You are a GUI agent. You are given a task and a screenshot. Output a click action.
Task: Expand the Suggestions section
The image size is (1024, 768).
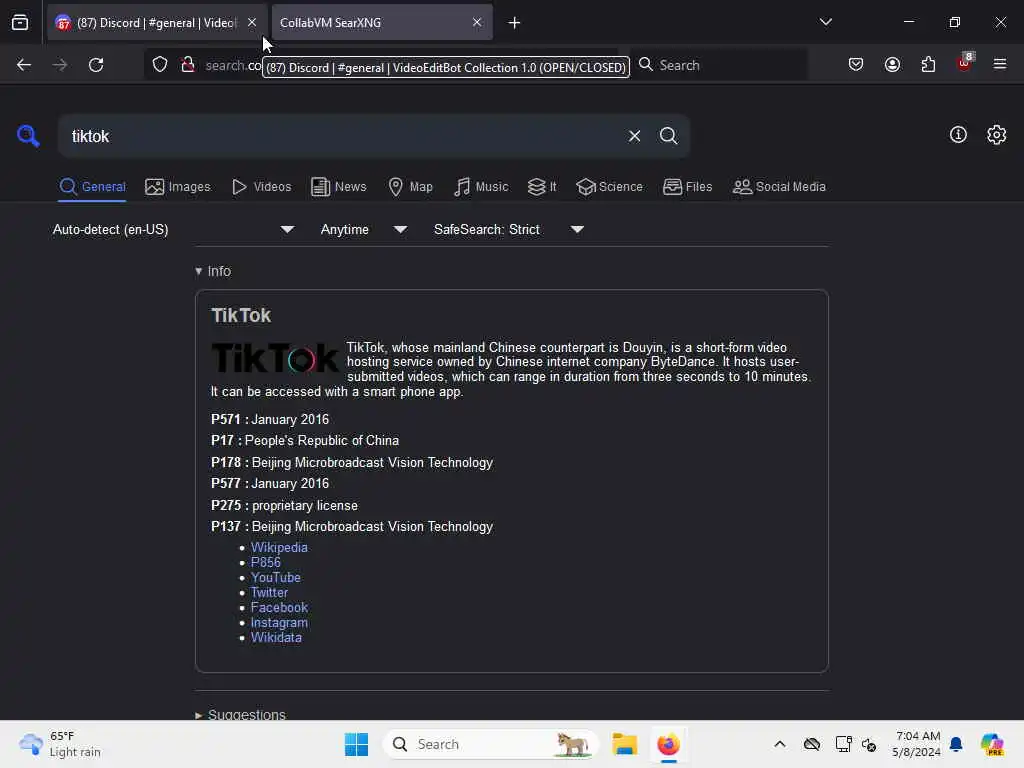(240, 714)
